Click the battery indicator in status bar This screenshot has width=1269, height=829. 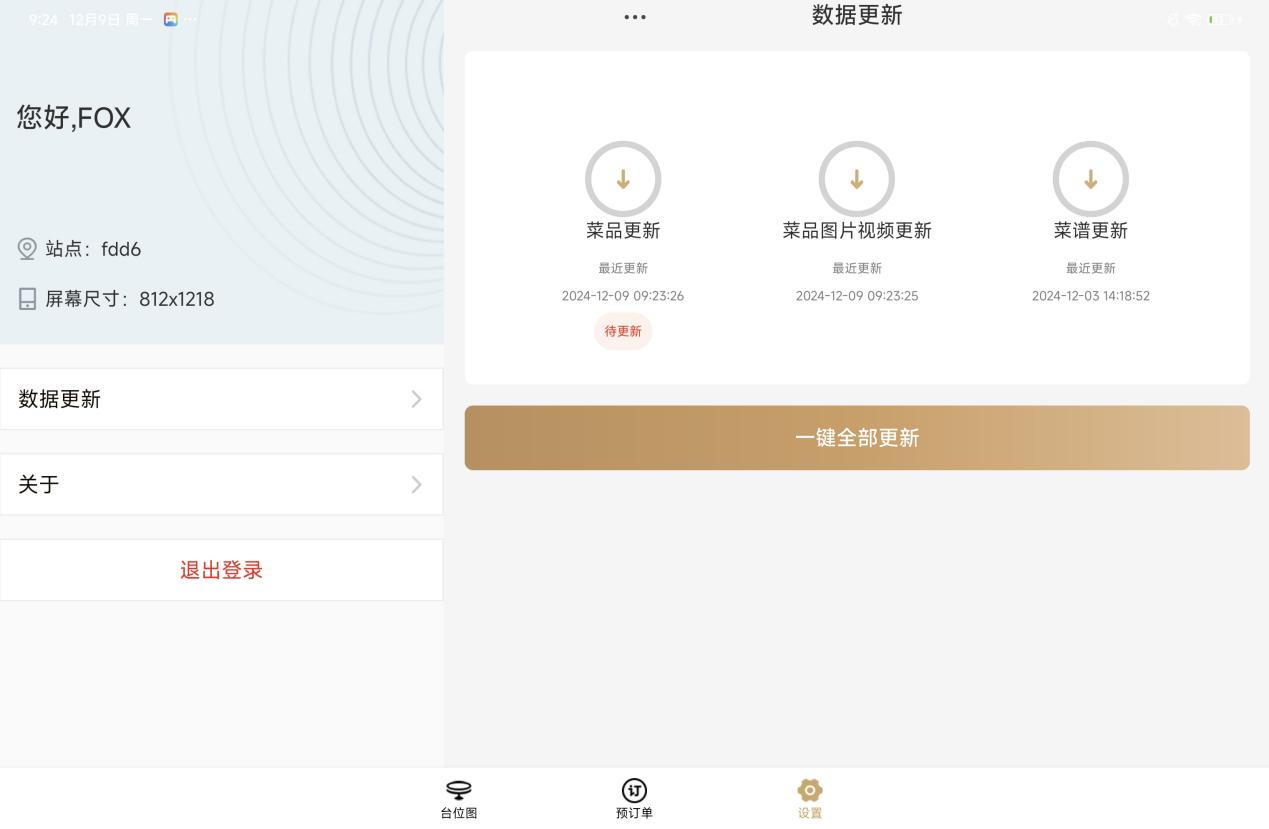click(x=1222, y=20)
